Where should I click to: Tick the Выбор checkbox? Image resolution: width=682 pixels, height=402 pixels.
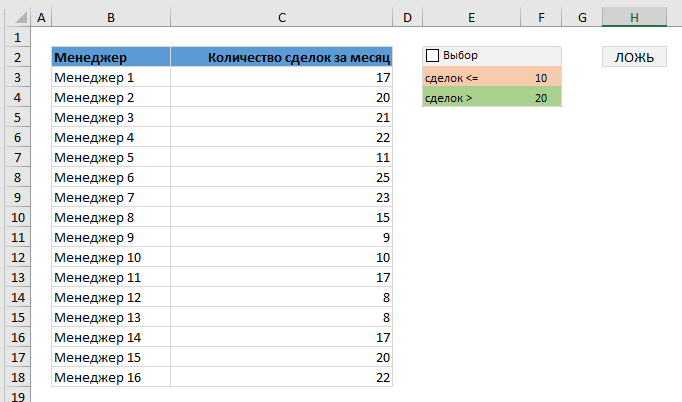(x=432, y=56)
